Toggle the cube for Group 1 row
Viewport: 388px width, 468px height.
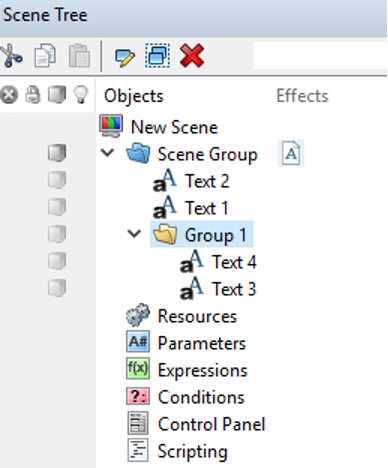coord(57,234)
